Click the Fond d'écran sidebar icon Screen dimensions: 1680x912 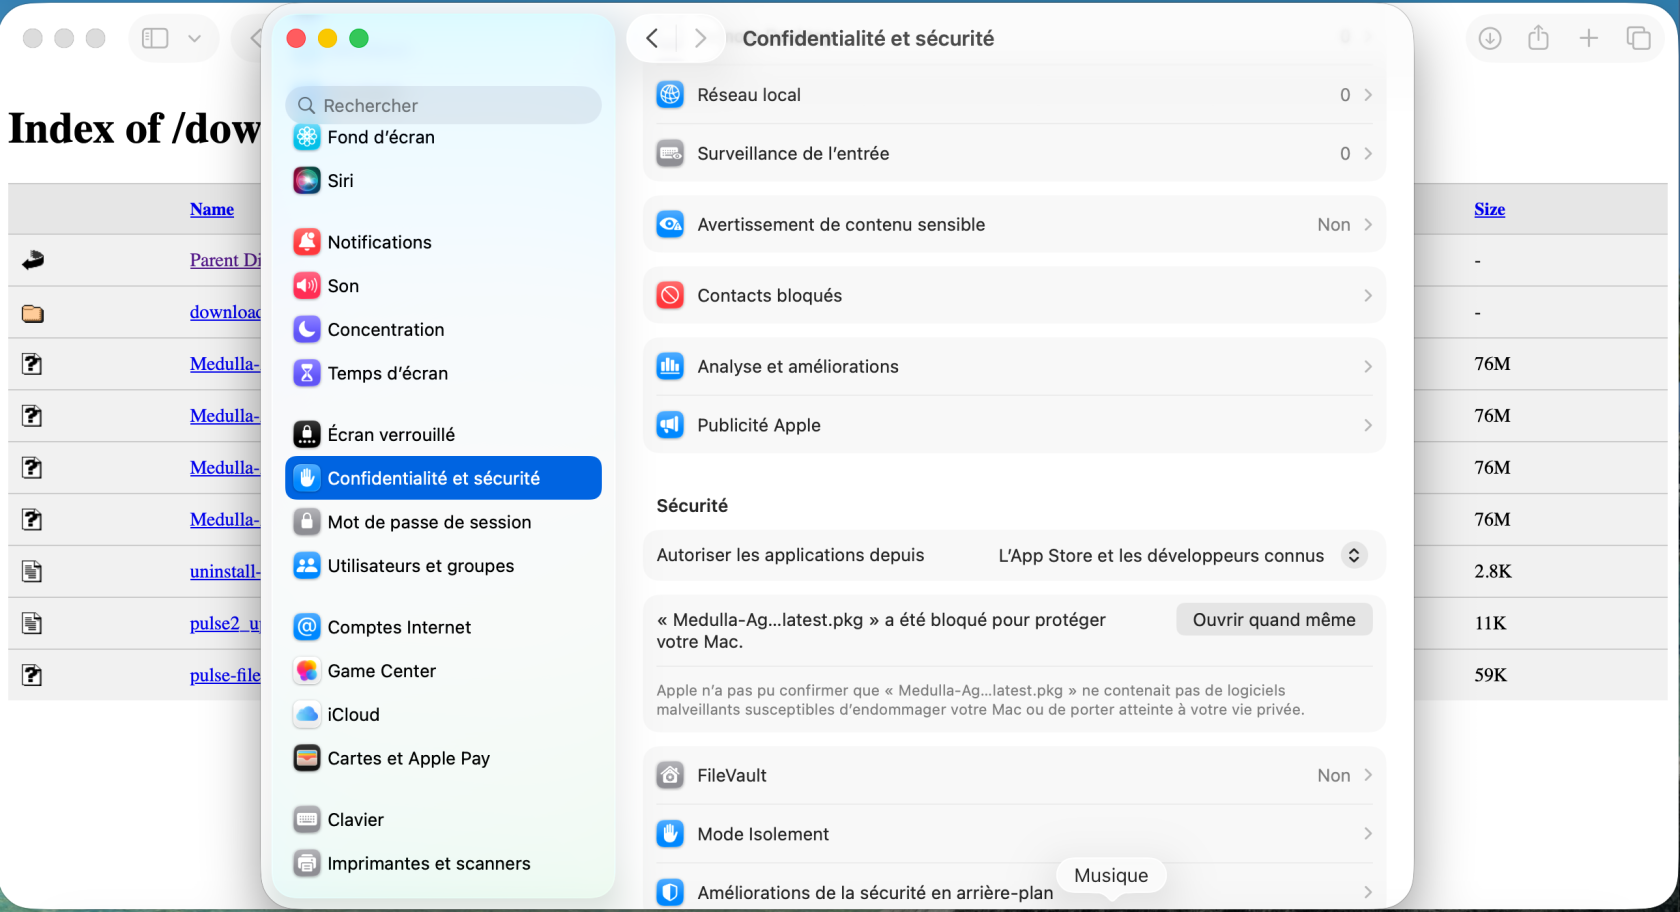[x=307, y=137]
